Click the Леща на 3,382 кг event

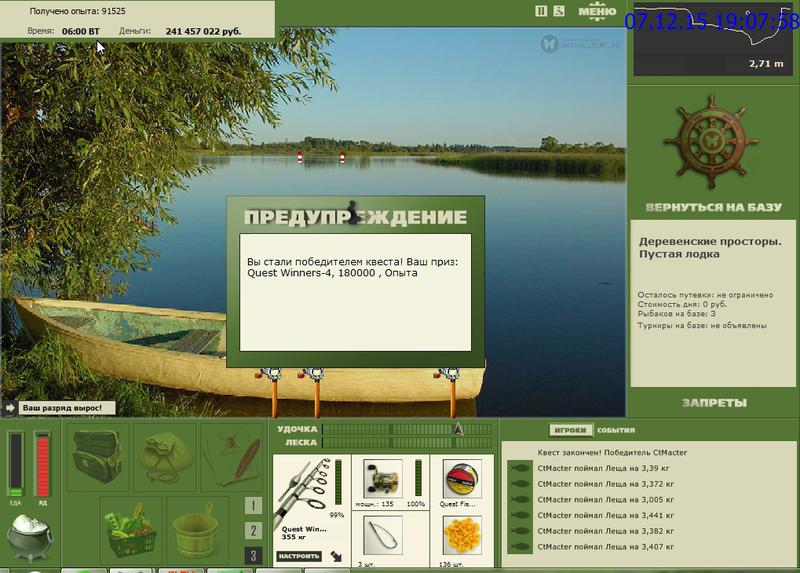coord(605,531)
